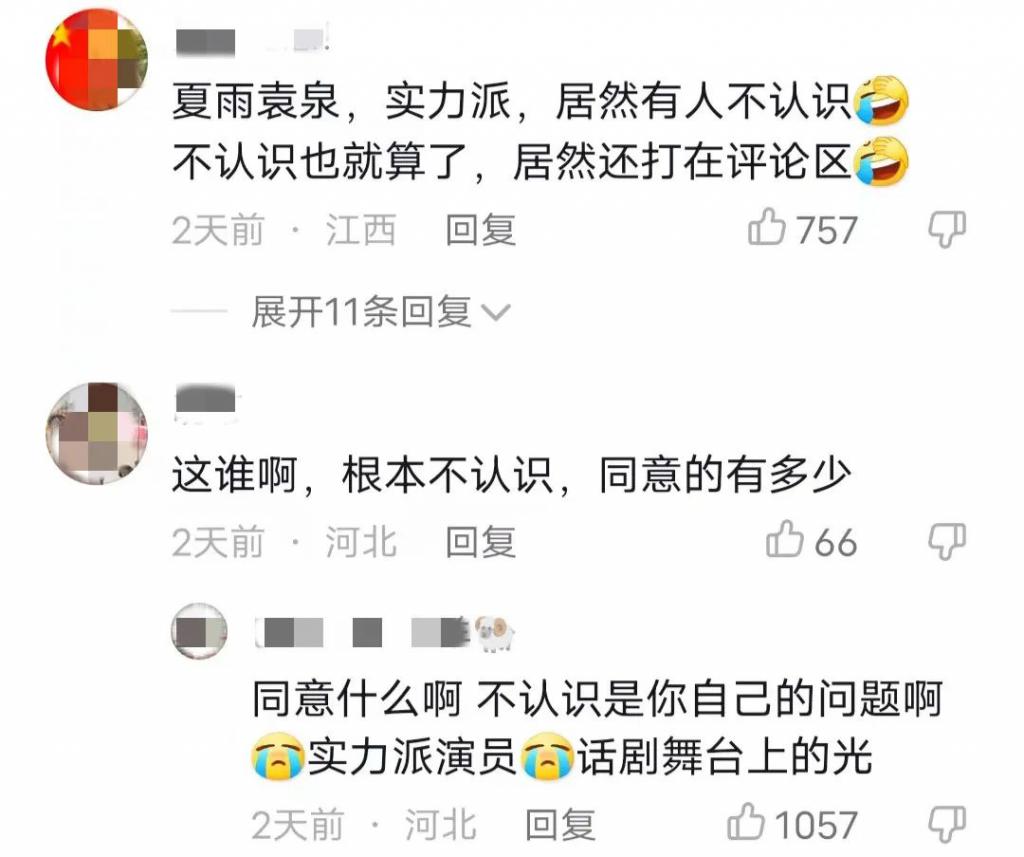The width and height of the screenshot is (1024, 857).
Task: Select the text 这谁啊，根本不认识
Action: [x=363, y=476]
